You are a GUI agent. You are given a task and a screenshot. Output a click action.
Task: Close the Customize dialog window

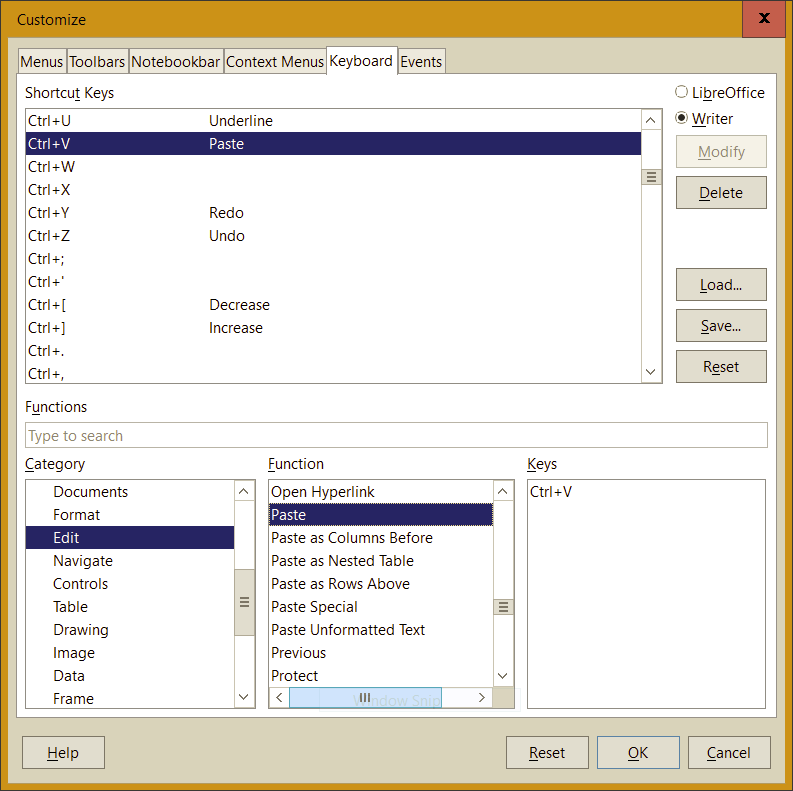coord(764,18)
